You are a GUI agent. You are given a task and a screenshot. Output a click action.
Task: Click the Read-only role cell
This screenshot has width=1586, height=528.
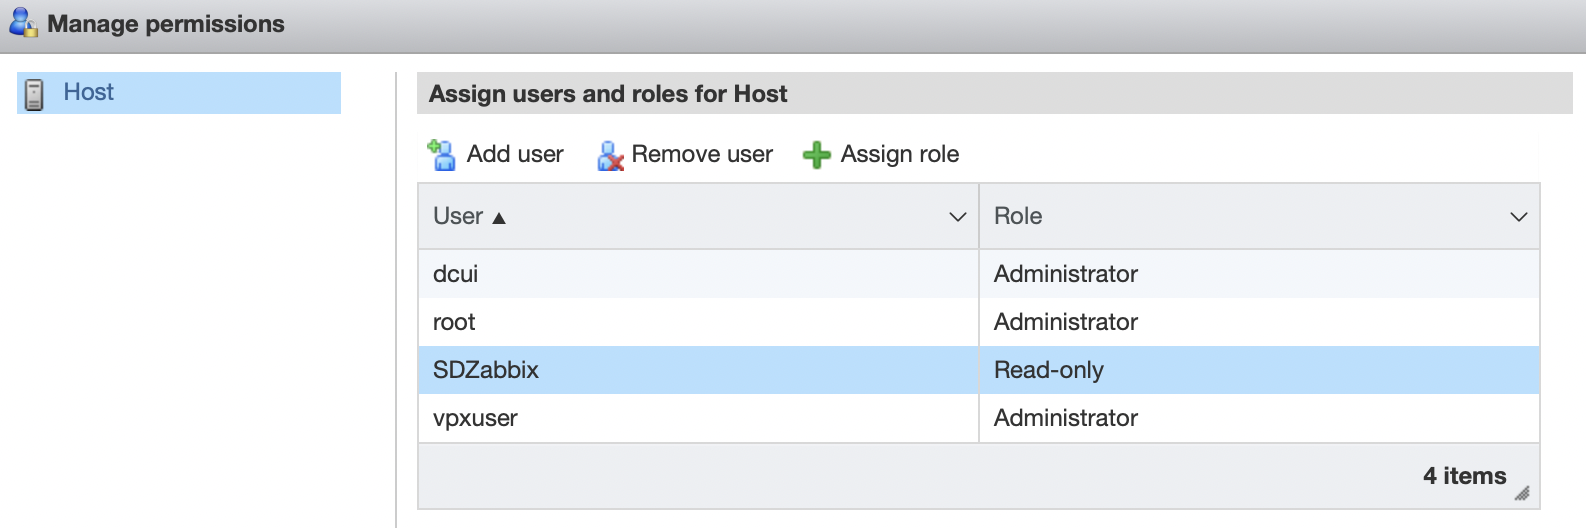click(x=1048, y=370)
